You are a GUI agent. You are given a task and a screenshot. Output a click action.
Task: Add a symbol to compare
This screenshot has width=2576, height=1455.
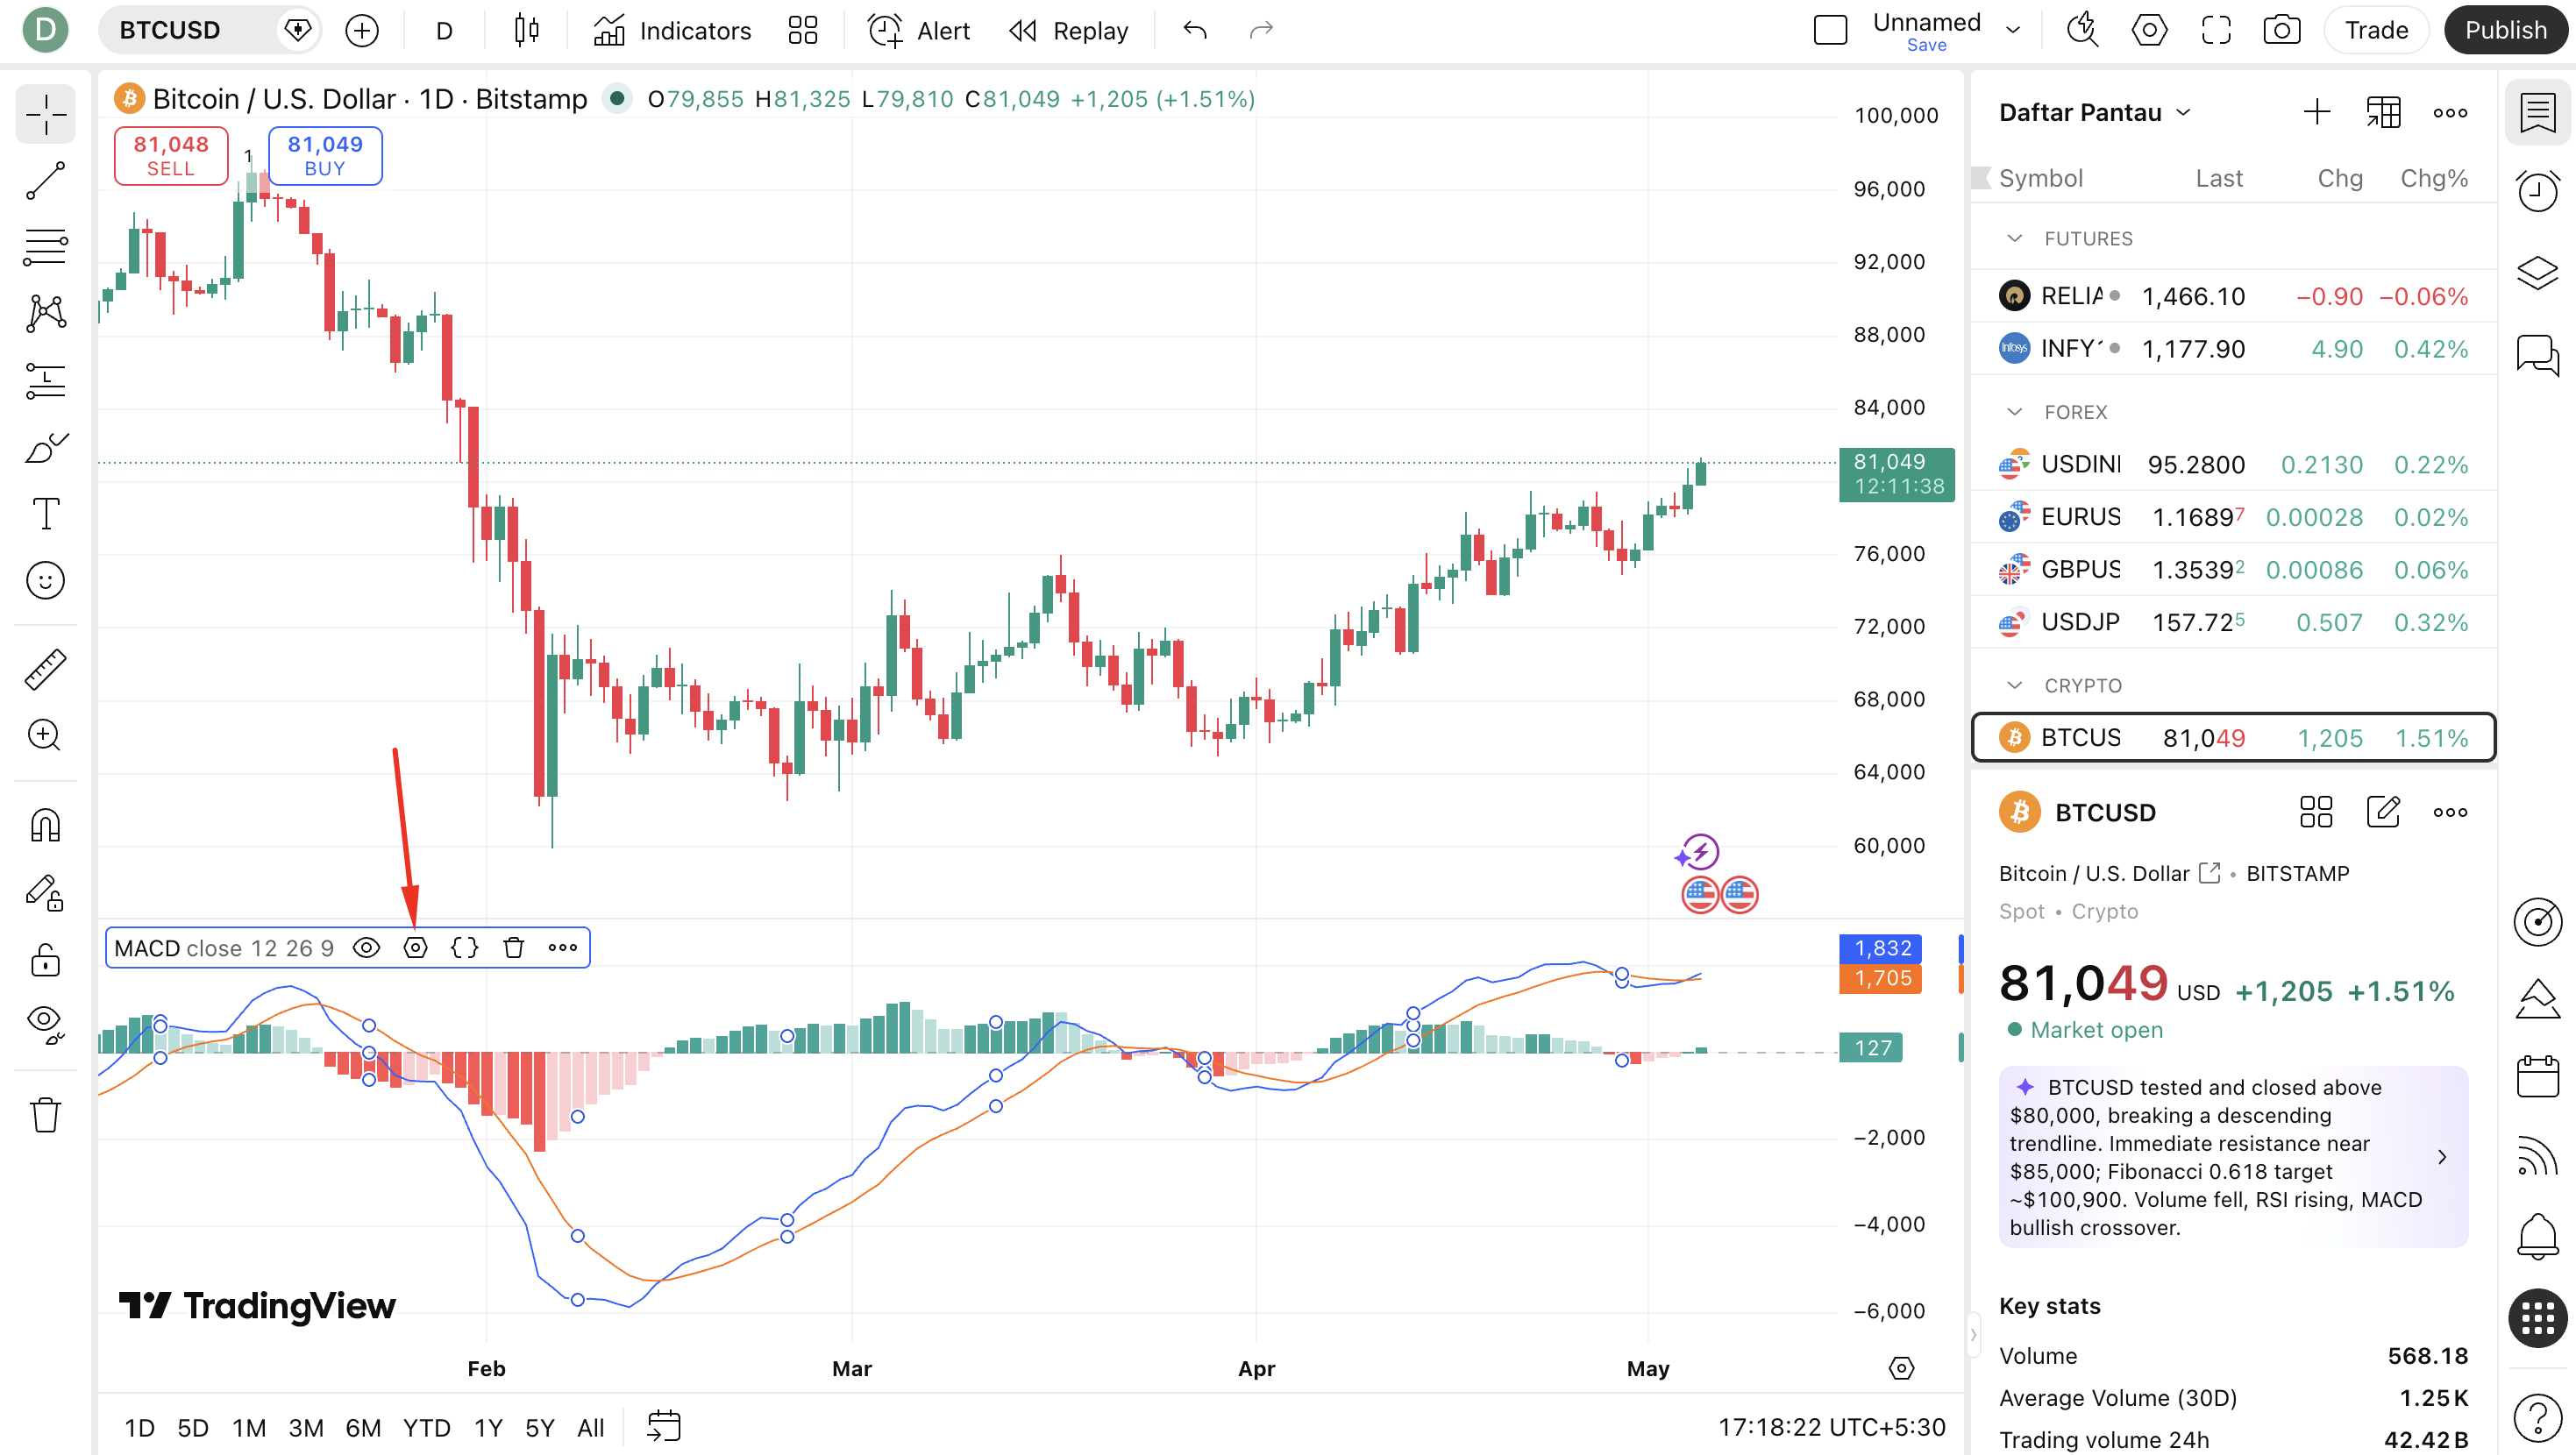point(362,30)
